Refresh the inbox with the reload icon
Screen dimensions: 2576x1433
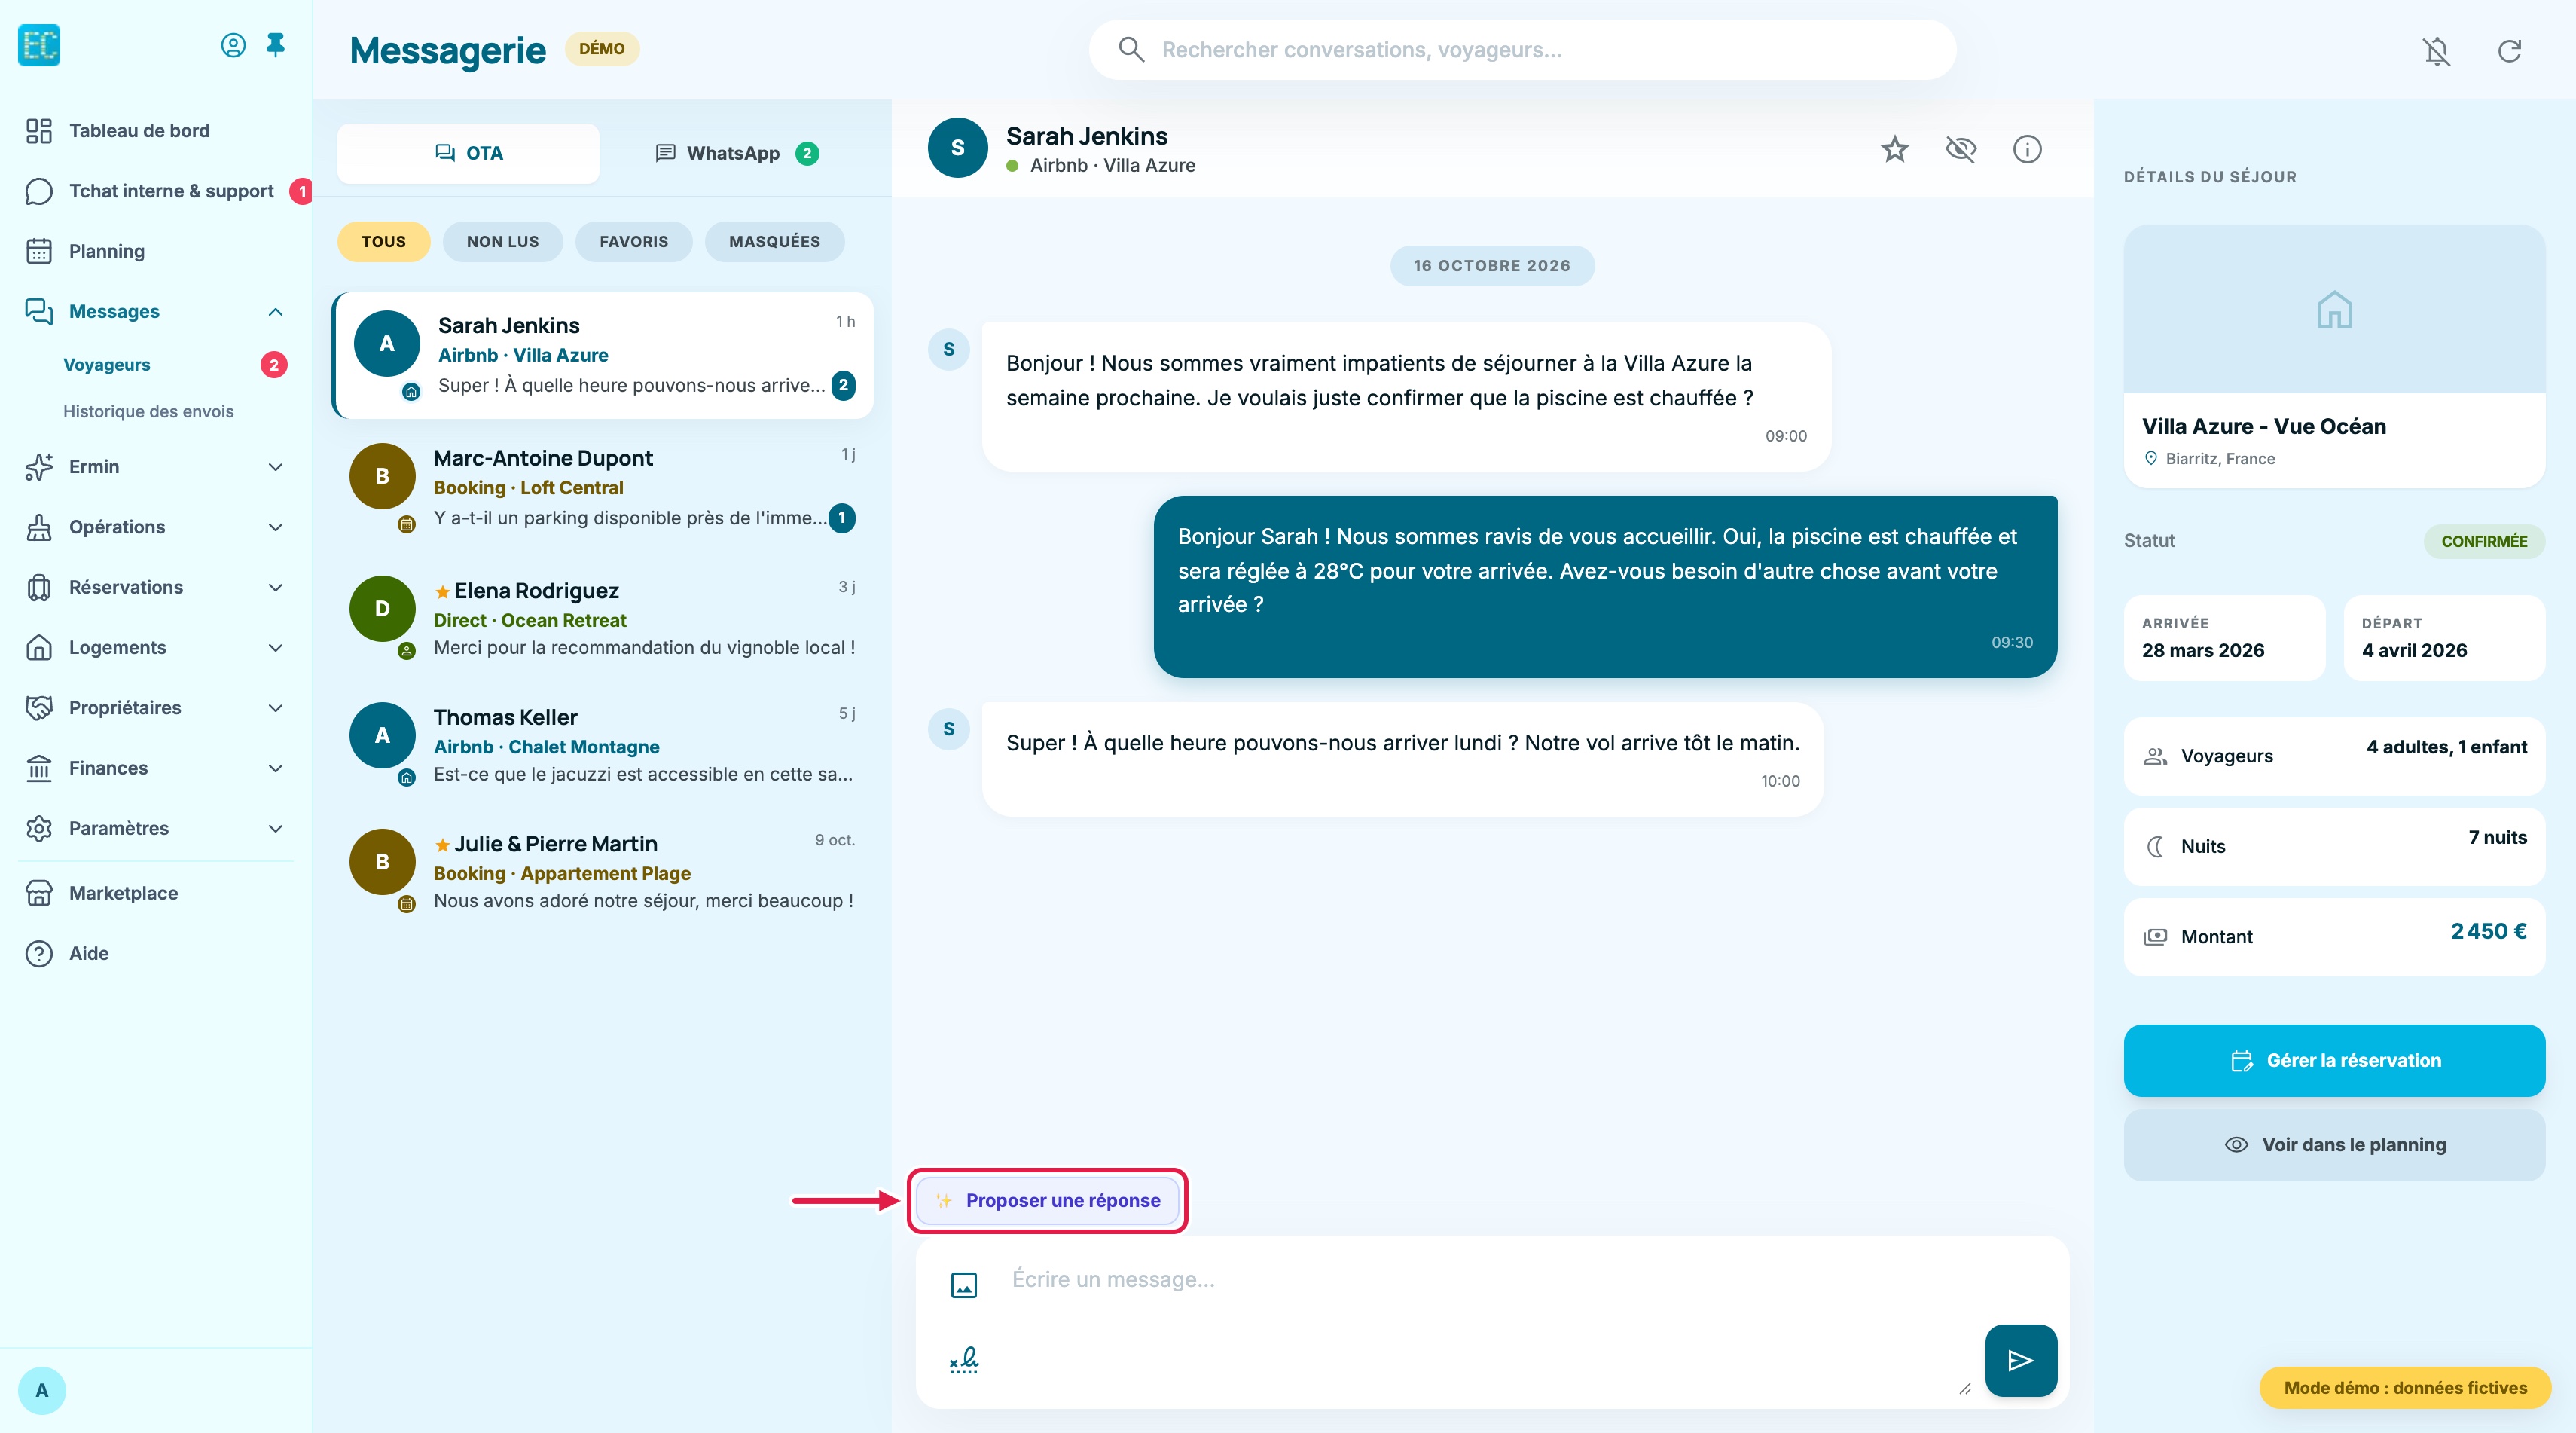[x=2509, y=50]
